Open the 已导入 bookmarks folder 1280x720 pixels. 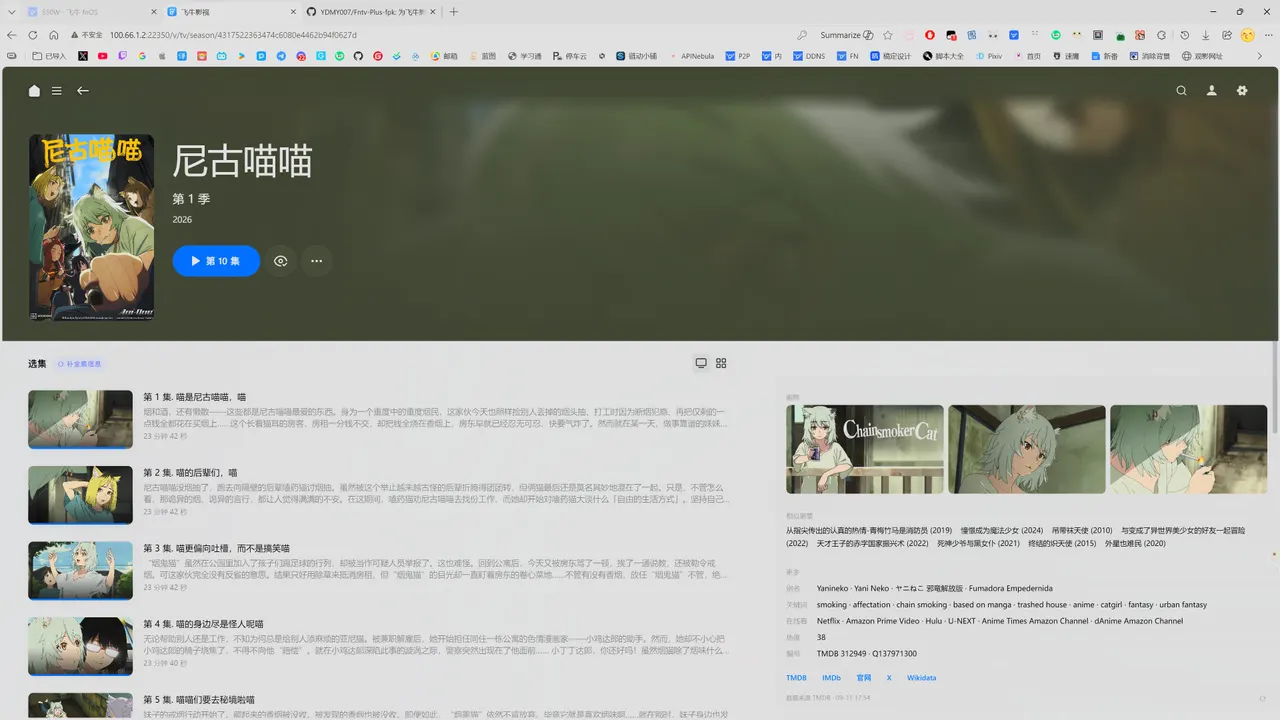[x=49, y=56]
